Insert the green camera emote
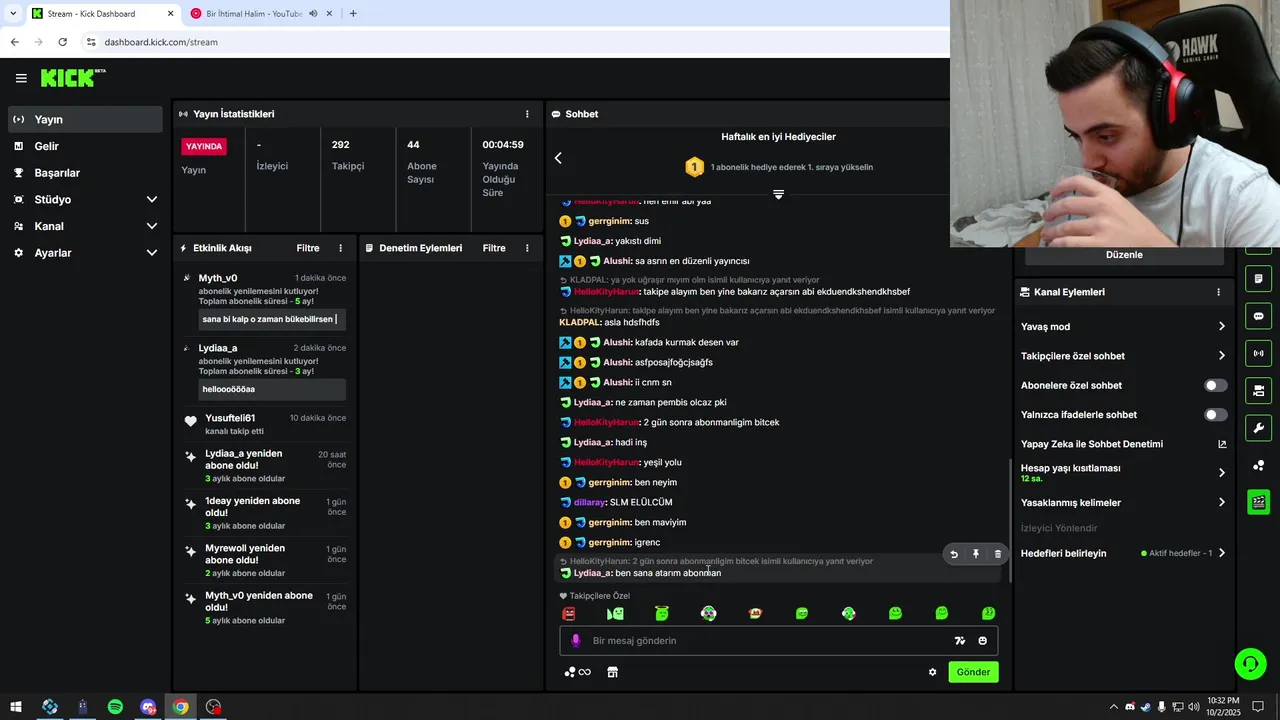Image resolution: width=1280 pixels, height=720 pixels. coord(615,613)
